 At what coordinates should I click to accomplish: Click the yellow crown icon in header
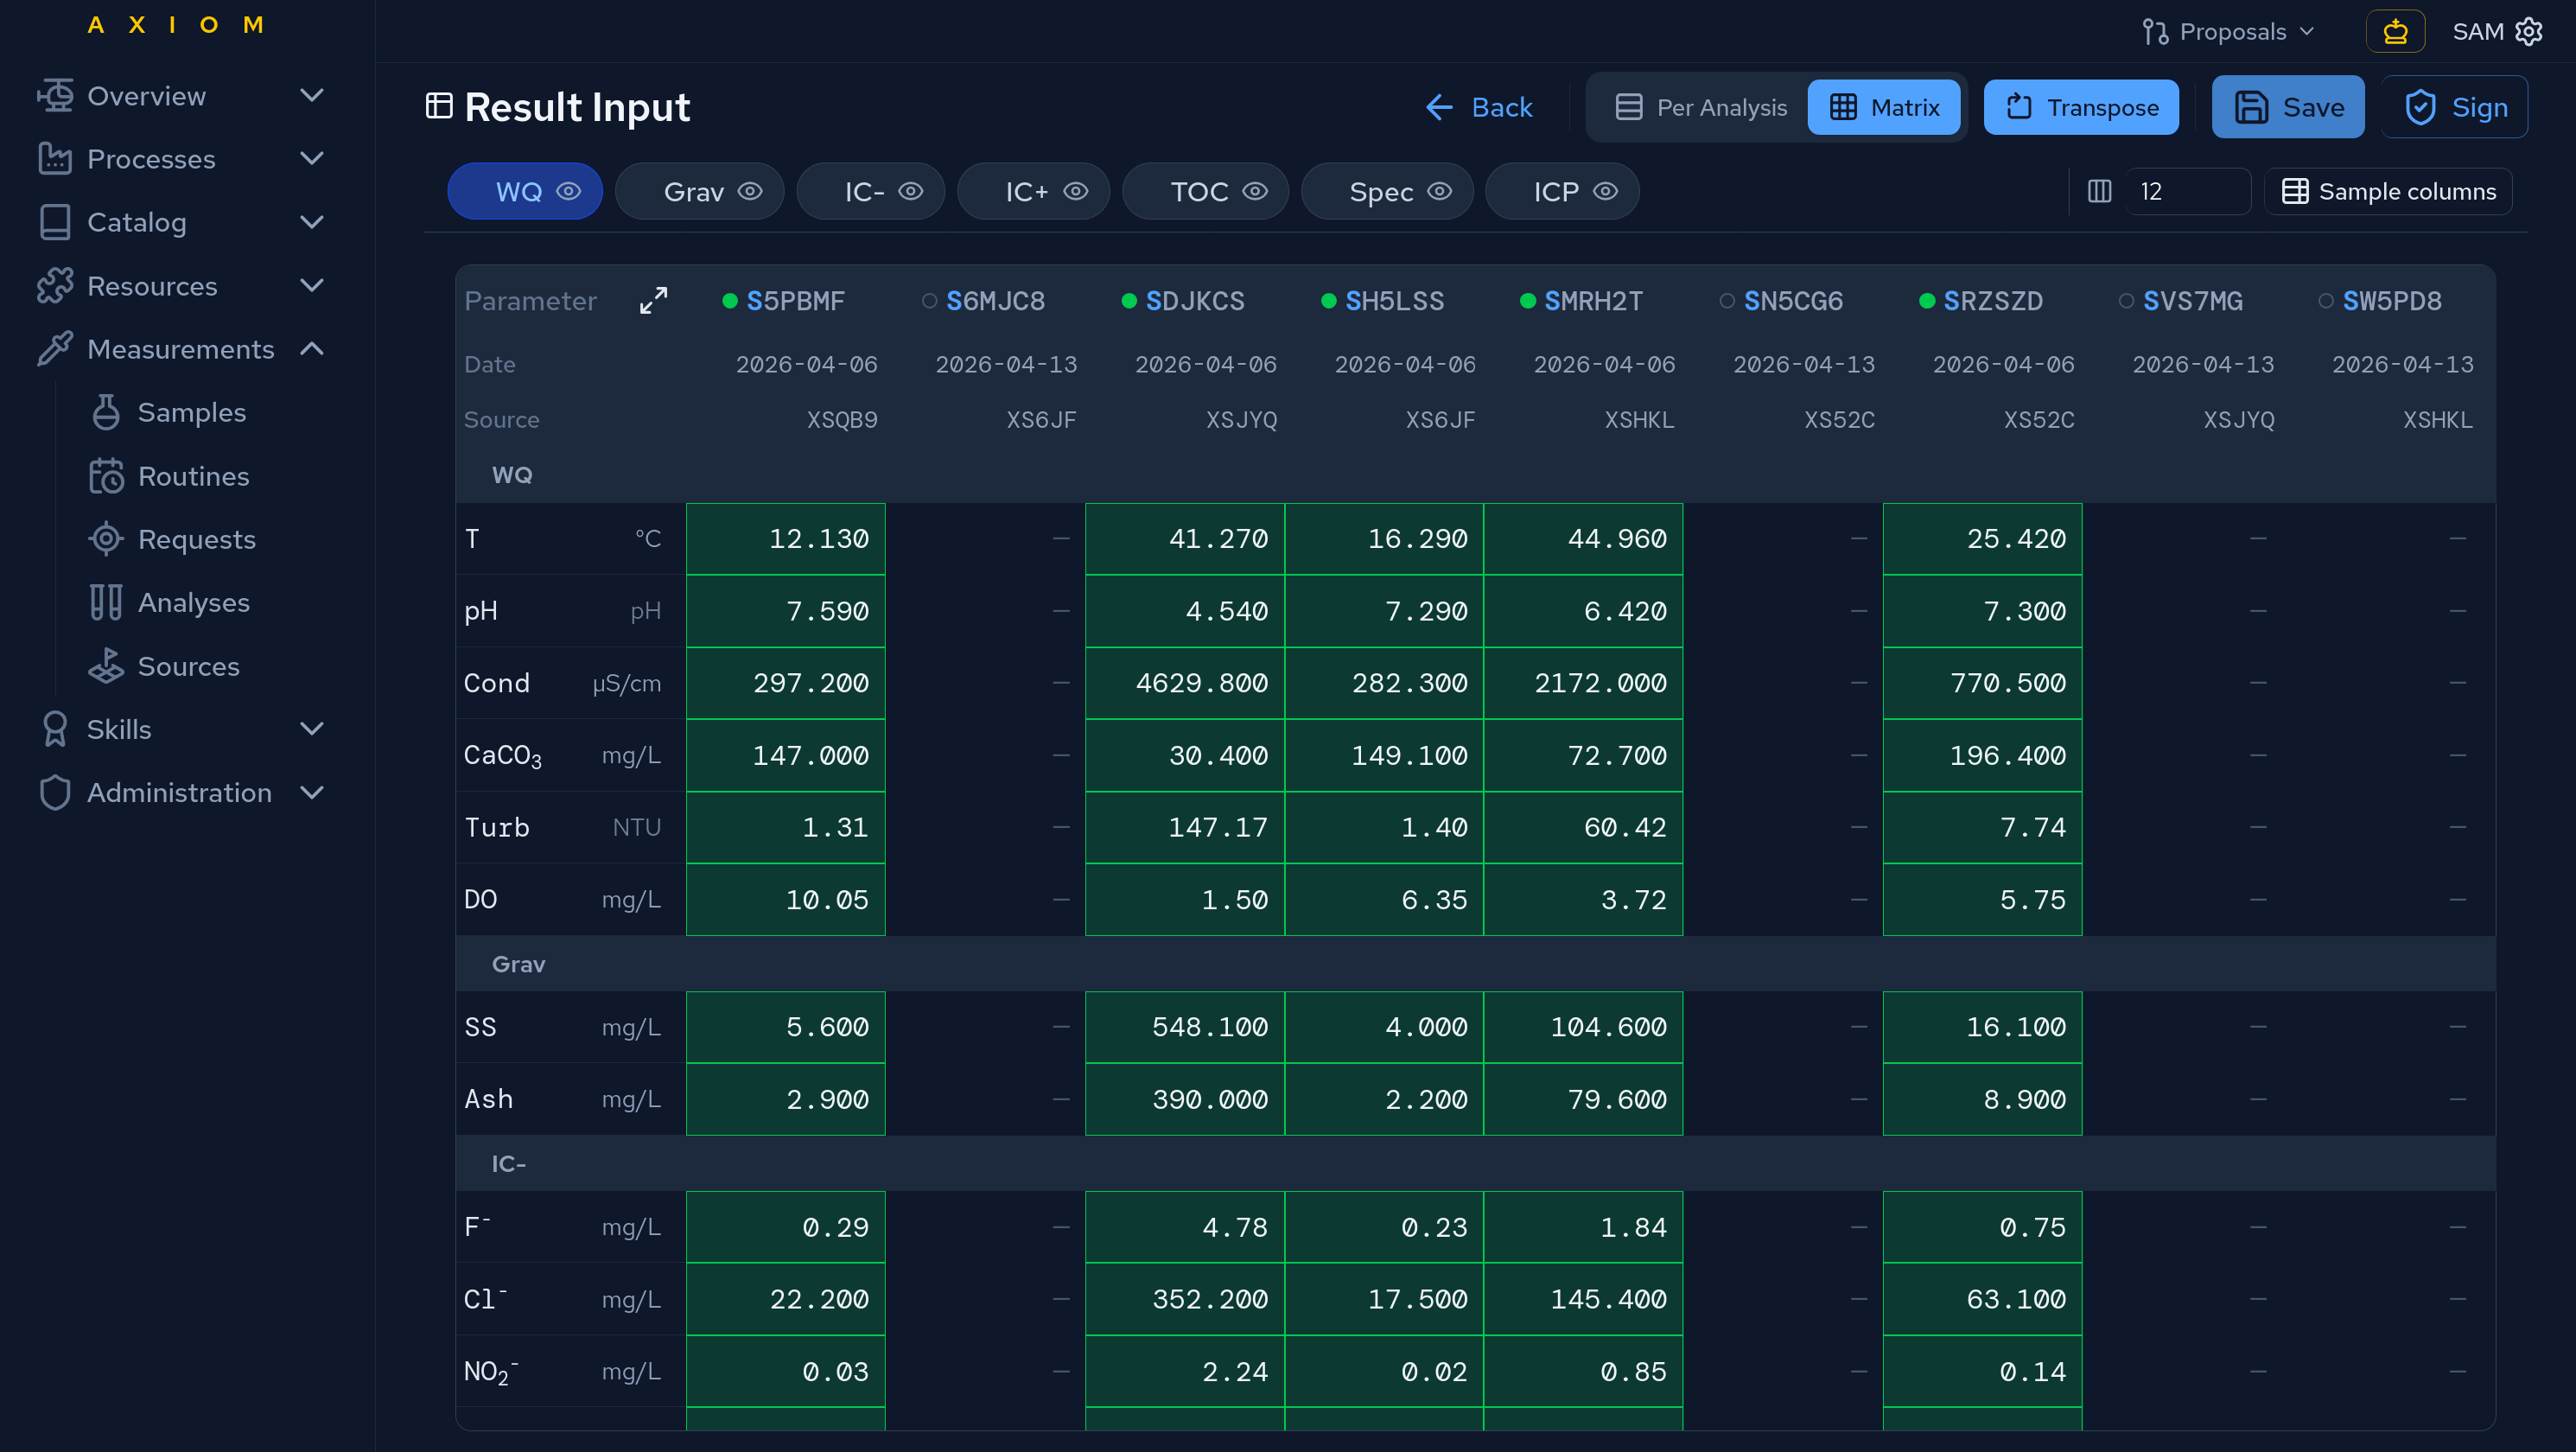(x=2394, y=32)
